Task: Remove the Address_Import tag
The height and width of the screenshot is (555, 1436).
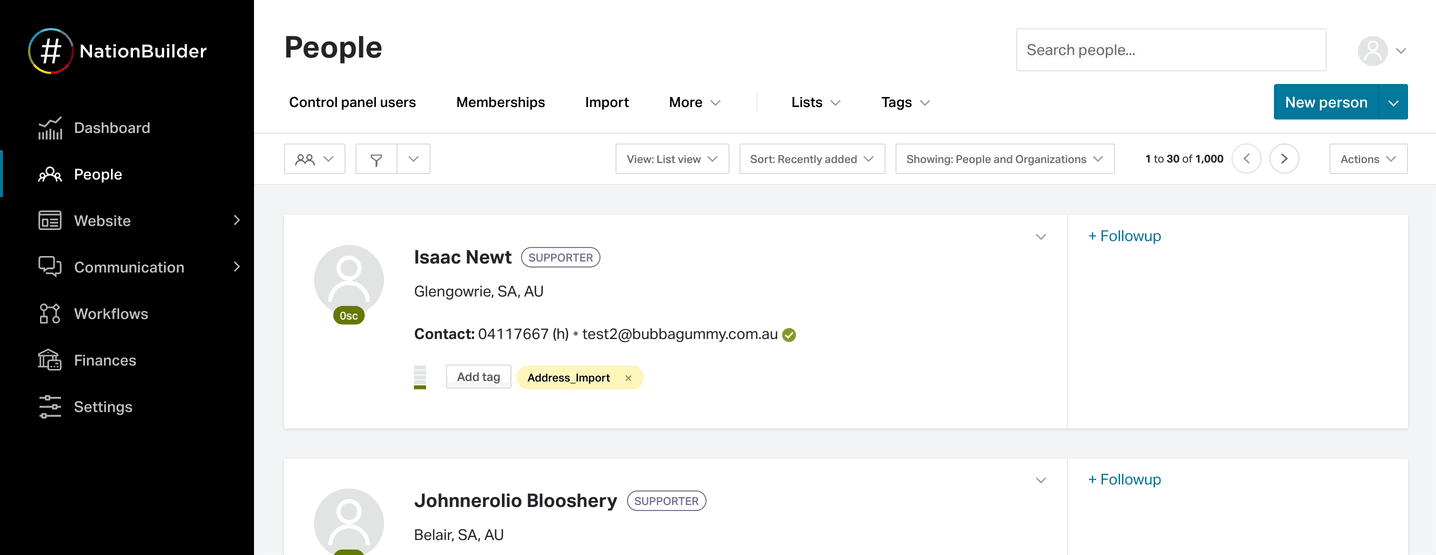Action: click(x=628, y=378)
